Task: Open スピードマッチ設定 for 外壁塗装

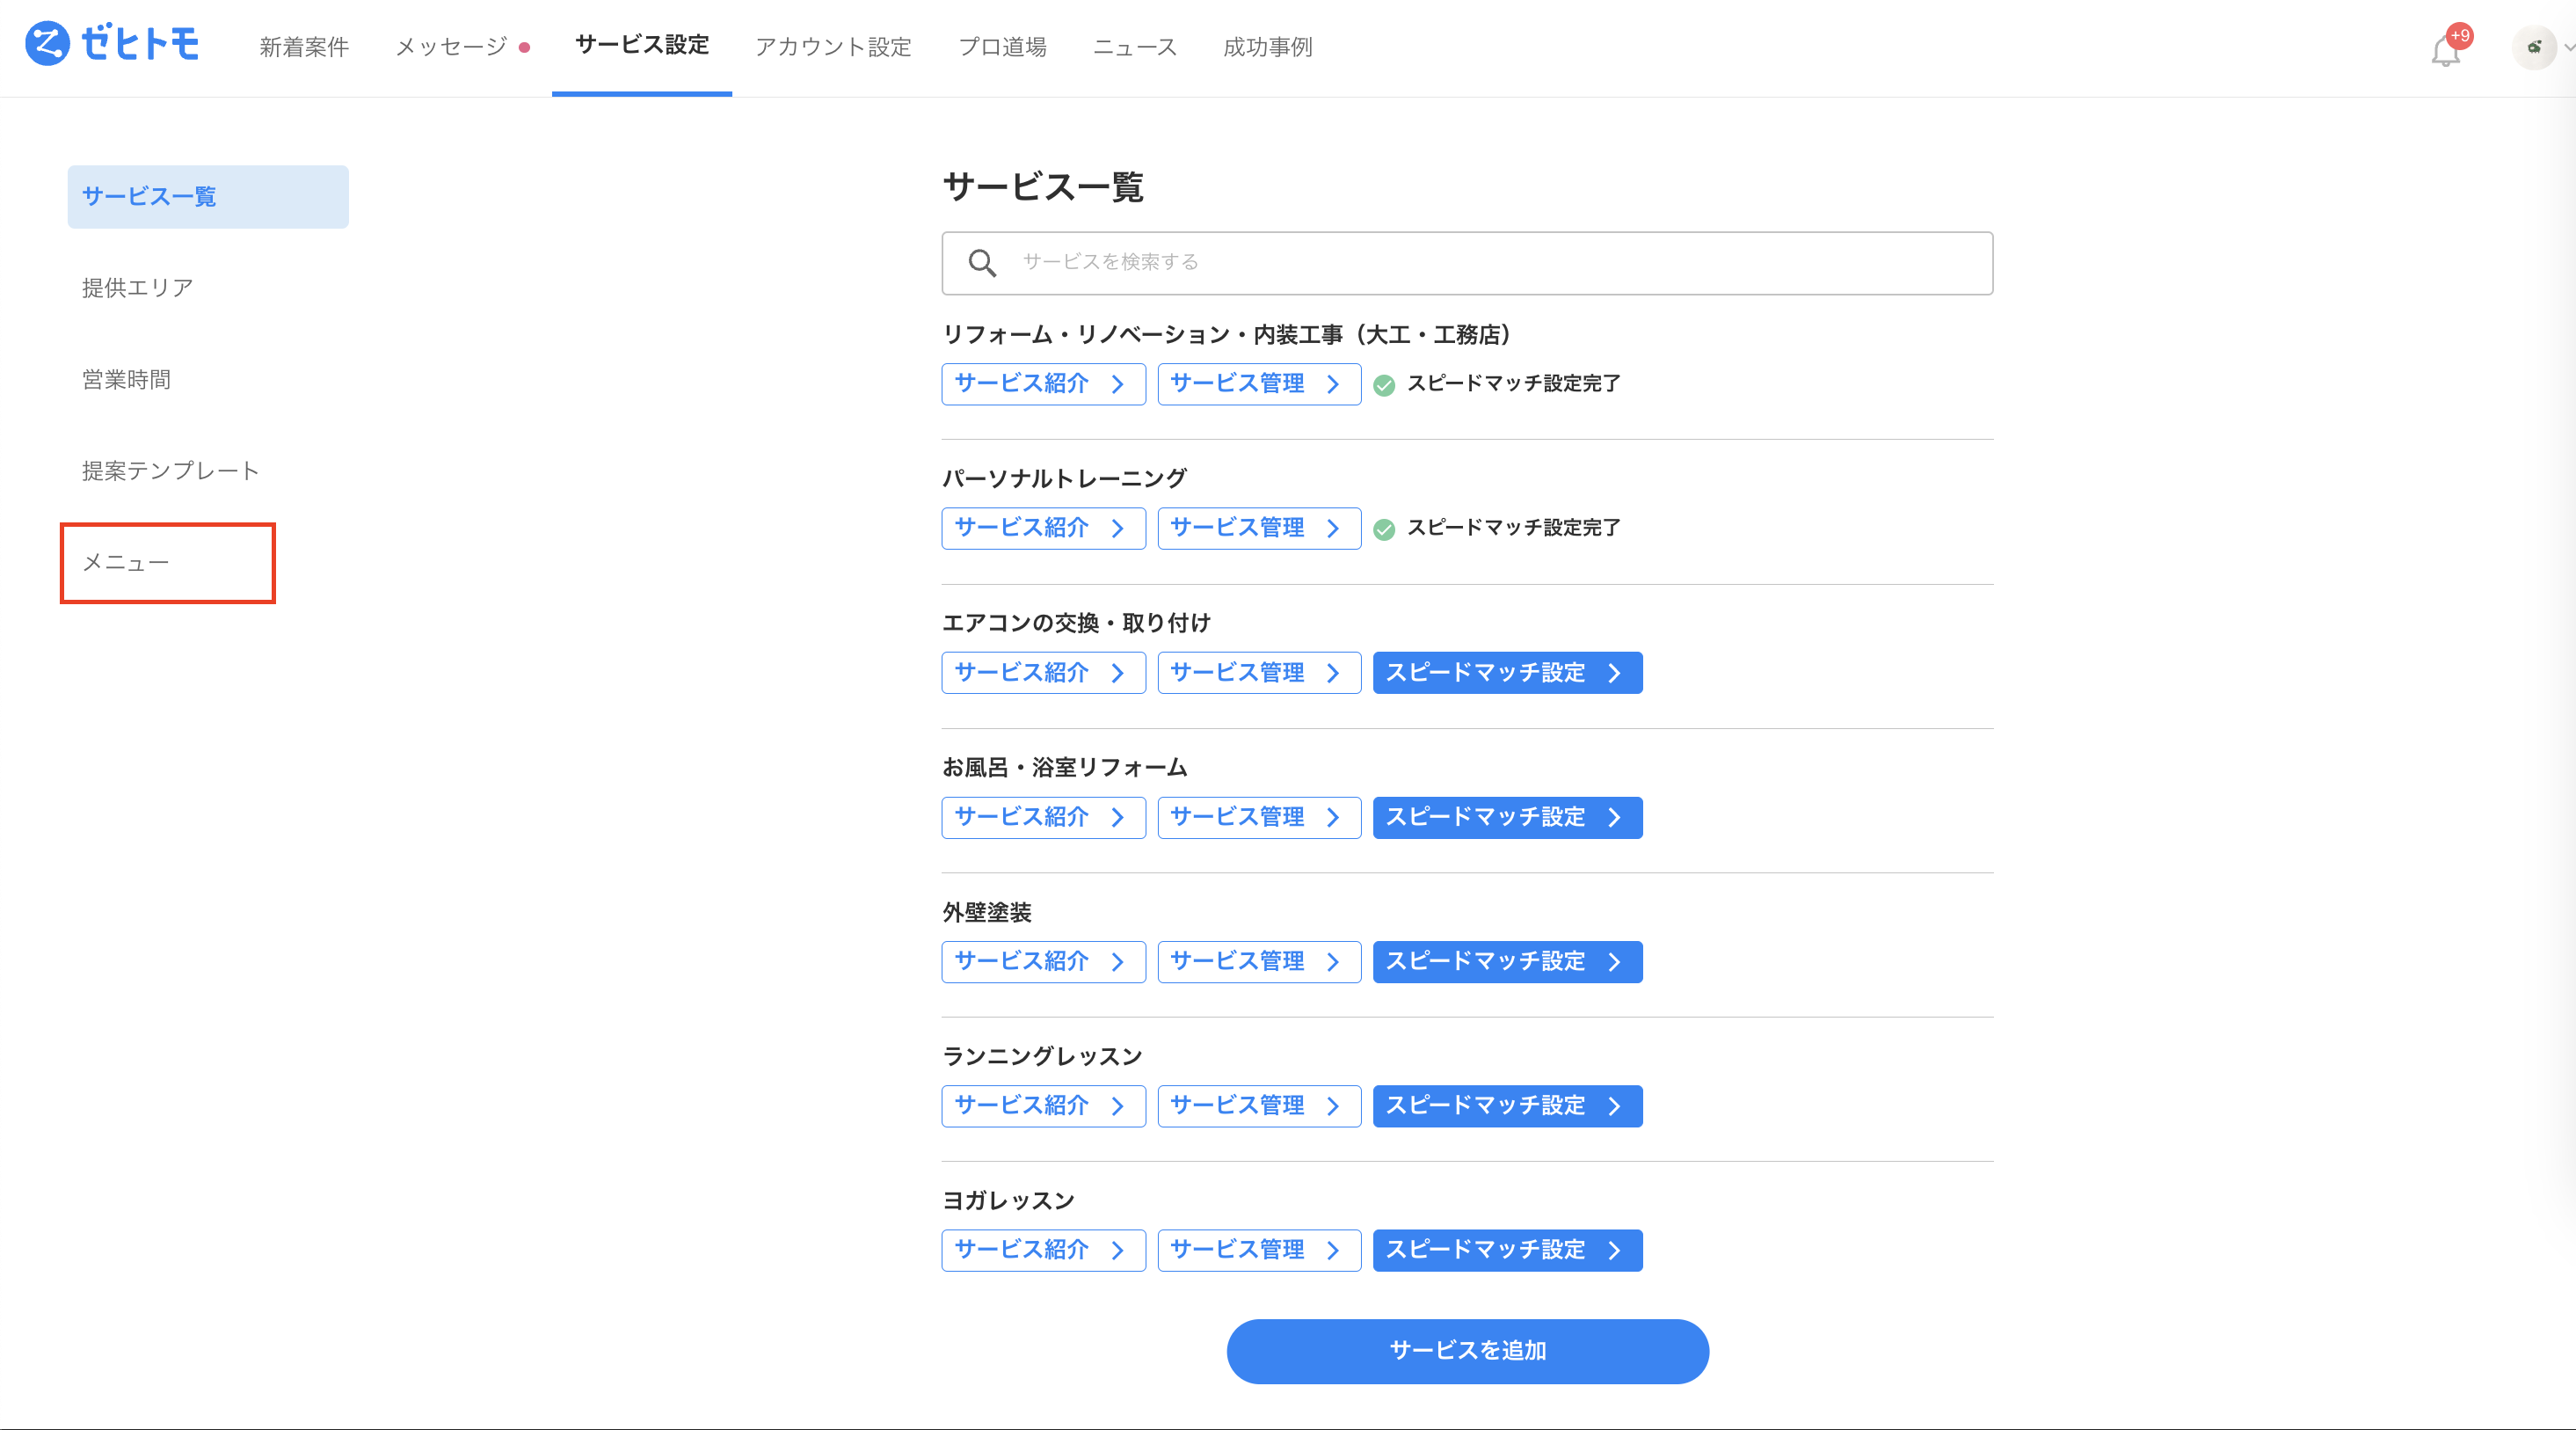Action: click(x=1507, y=961)
